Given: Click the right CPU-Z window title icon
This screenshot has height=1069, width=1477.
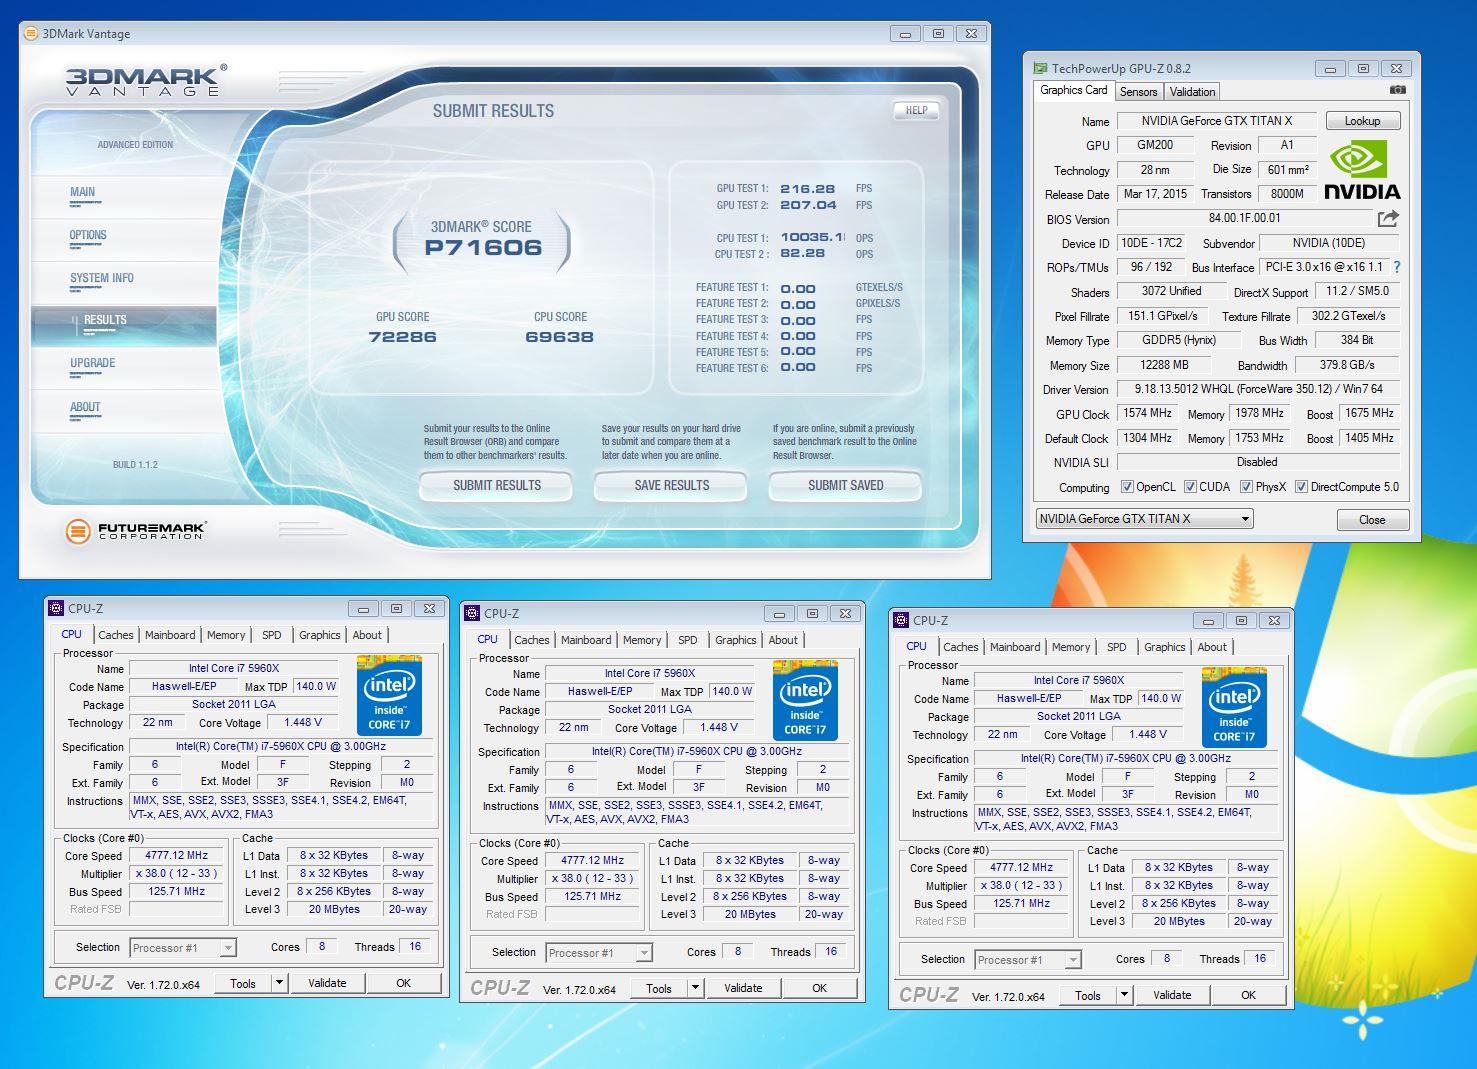Looking at the screenshot, I should (x=902, y=620).
